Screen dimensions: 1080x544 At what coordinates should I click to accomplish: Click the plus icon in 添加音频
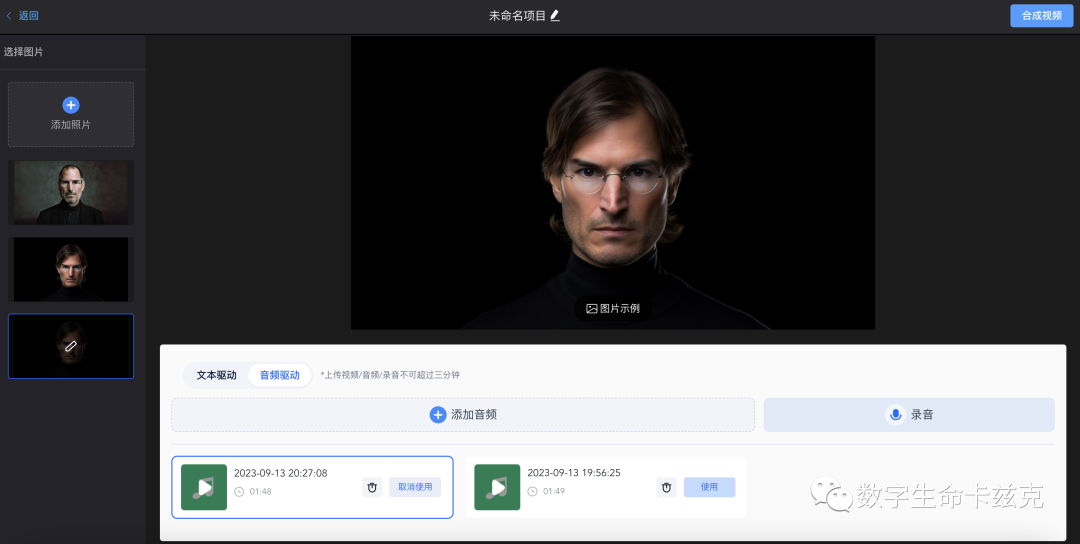[x=438, y=415]
